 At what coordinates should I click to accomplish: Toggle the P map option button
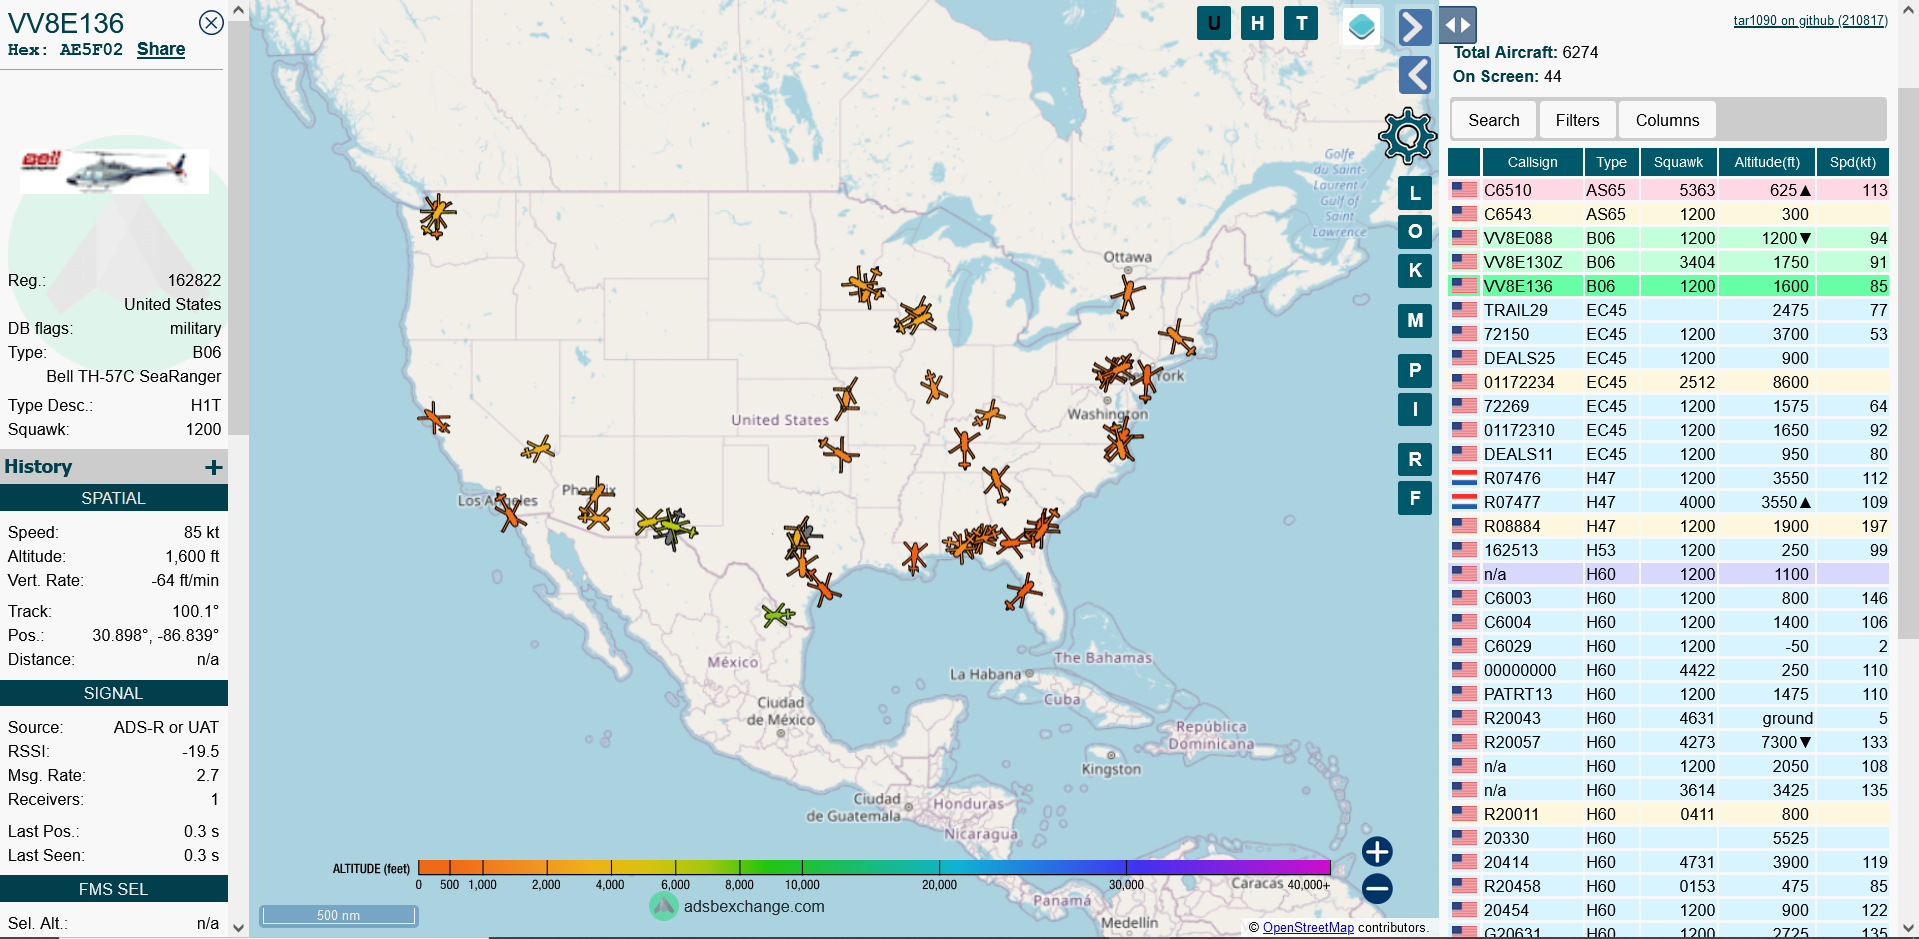click(x=1415, y=370)
